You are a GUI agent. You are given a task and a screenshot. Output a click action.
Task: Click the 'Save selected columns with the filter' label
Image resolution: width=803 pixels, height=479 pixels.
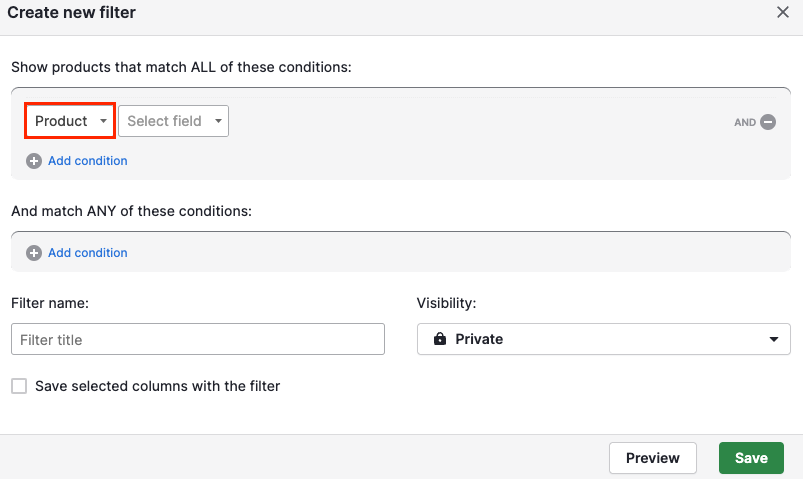(157, 386)
